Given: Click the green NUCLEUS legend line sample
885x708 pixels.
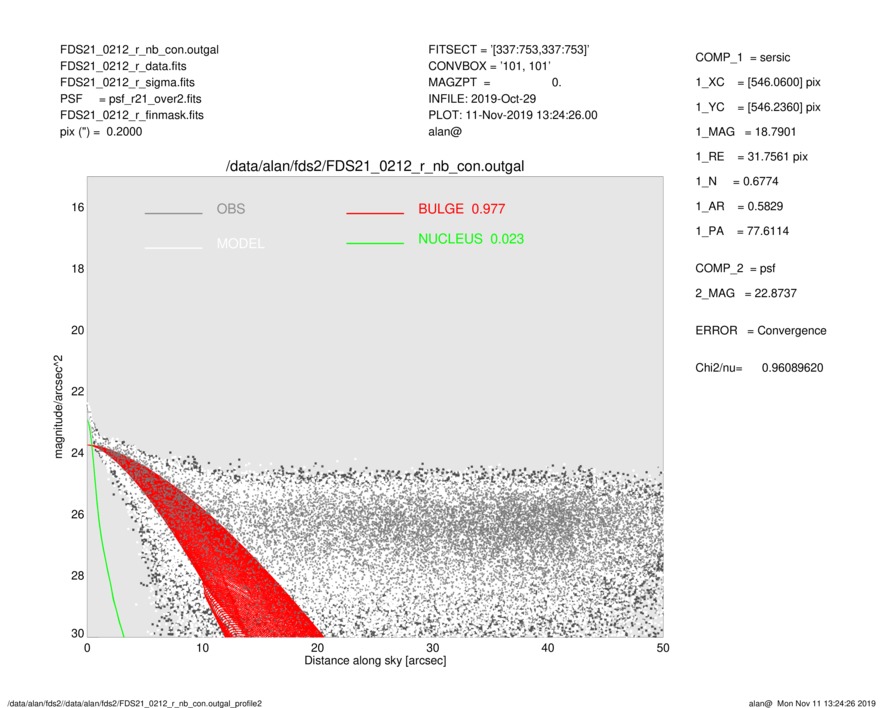Looking at the screenshot, I should pyautogui.click(x=375, y=243).
